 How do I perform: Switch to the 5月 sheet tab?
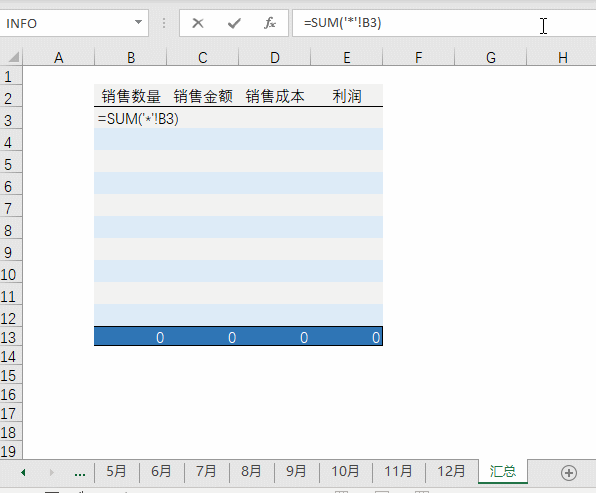click(116, 471)
